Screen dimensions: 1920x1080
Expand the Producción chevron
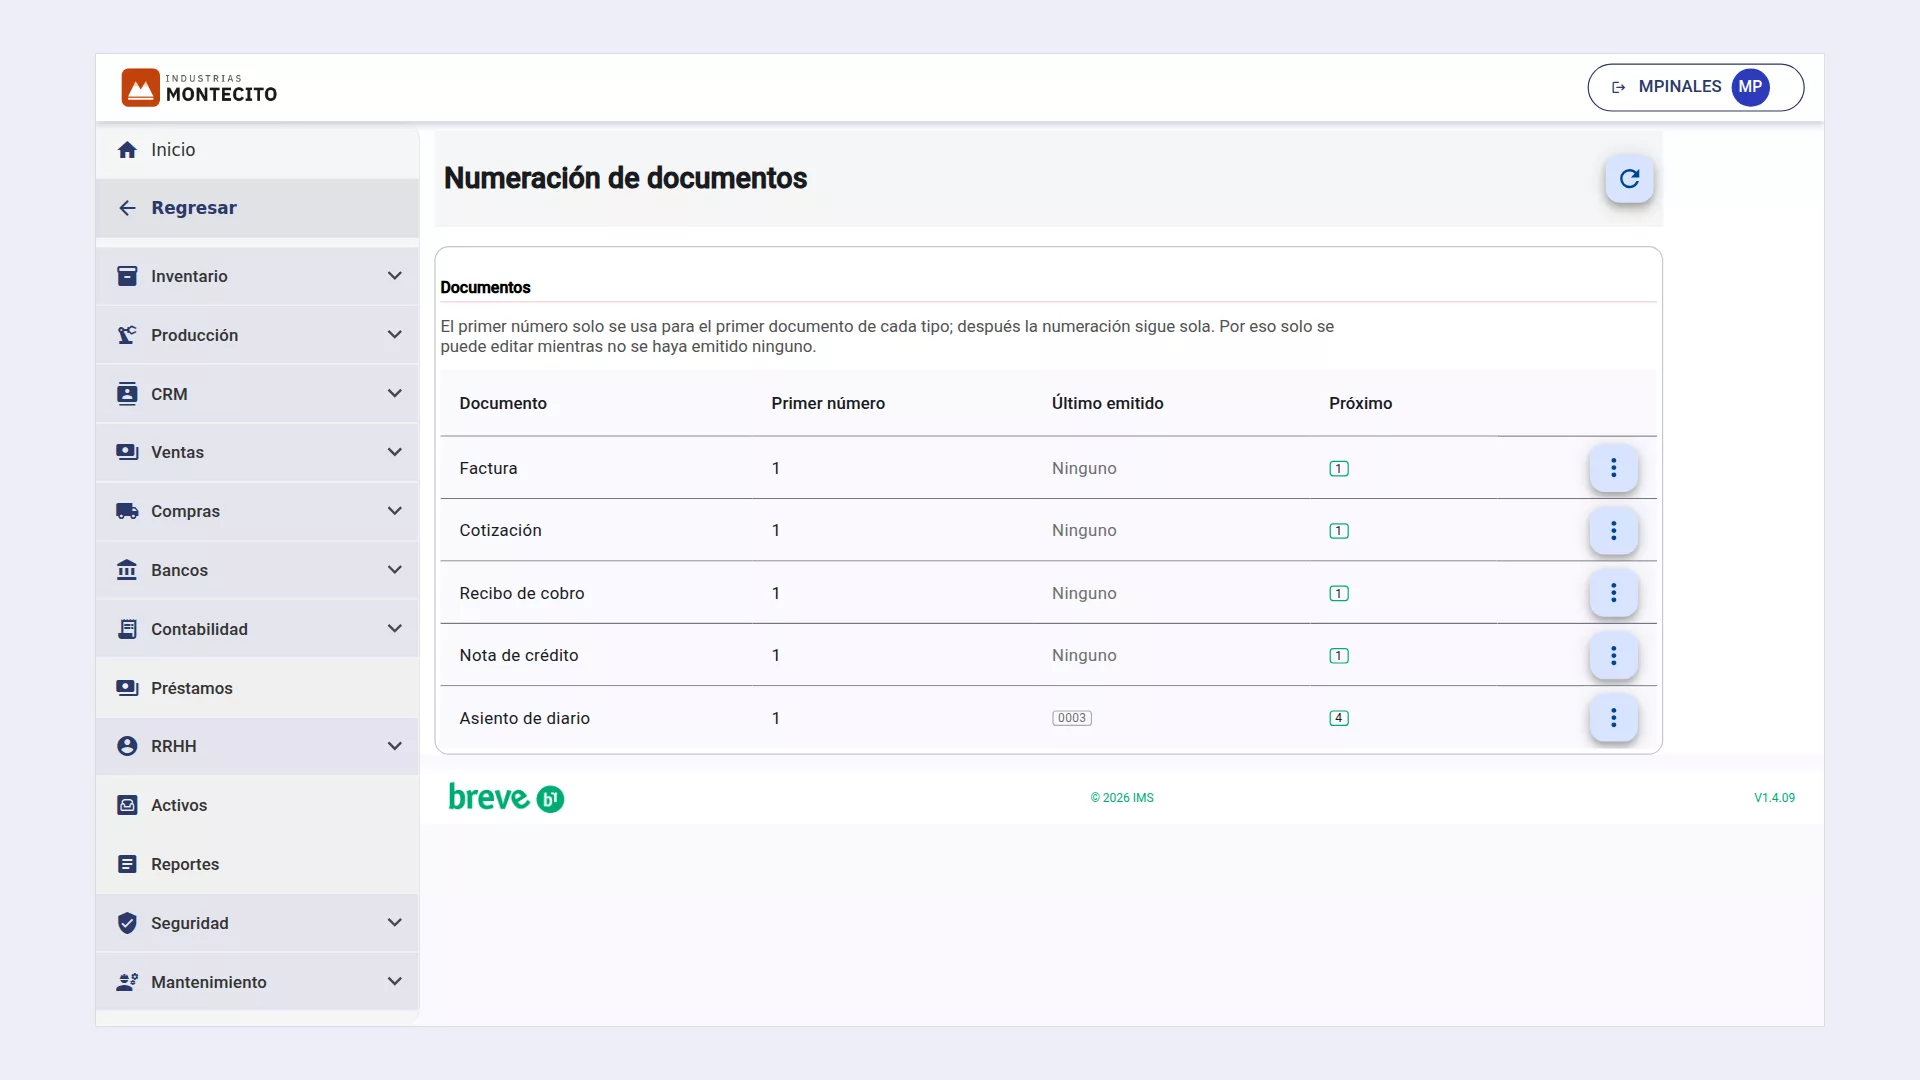coord(395,335)
